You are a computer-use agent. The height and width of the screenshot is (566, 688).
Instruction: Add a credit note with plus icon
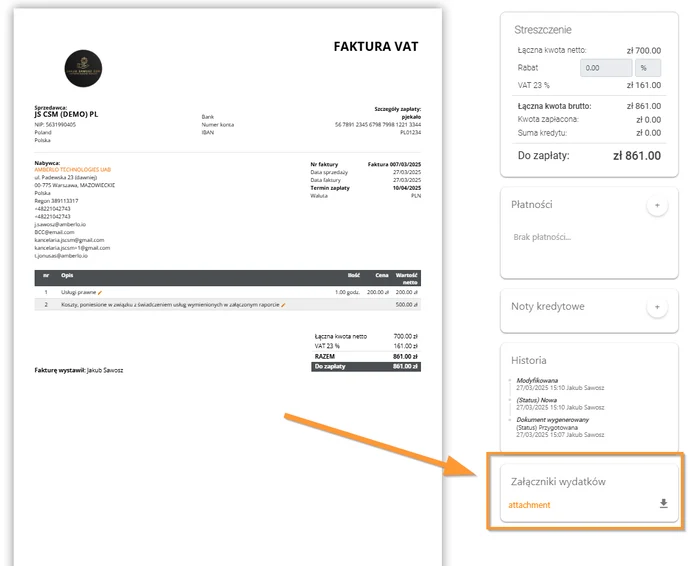tap(657, 307)
